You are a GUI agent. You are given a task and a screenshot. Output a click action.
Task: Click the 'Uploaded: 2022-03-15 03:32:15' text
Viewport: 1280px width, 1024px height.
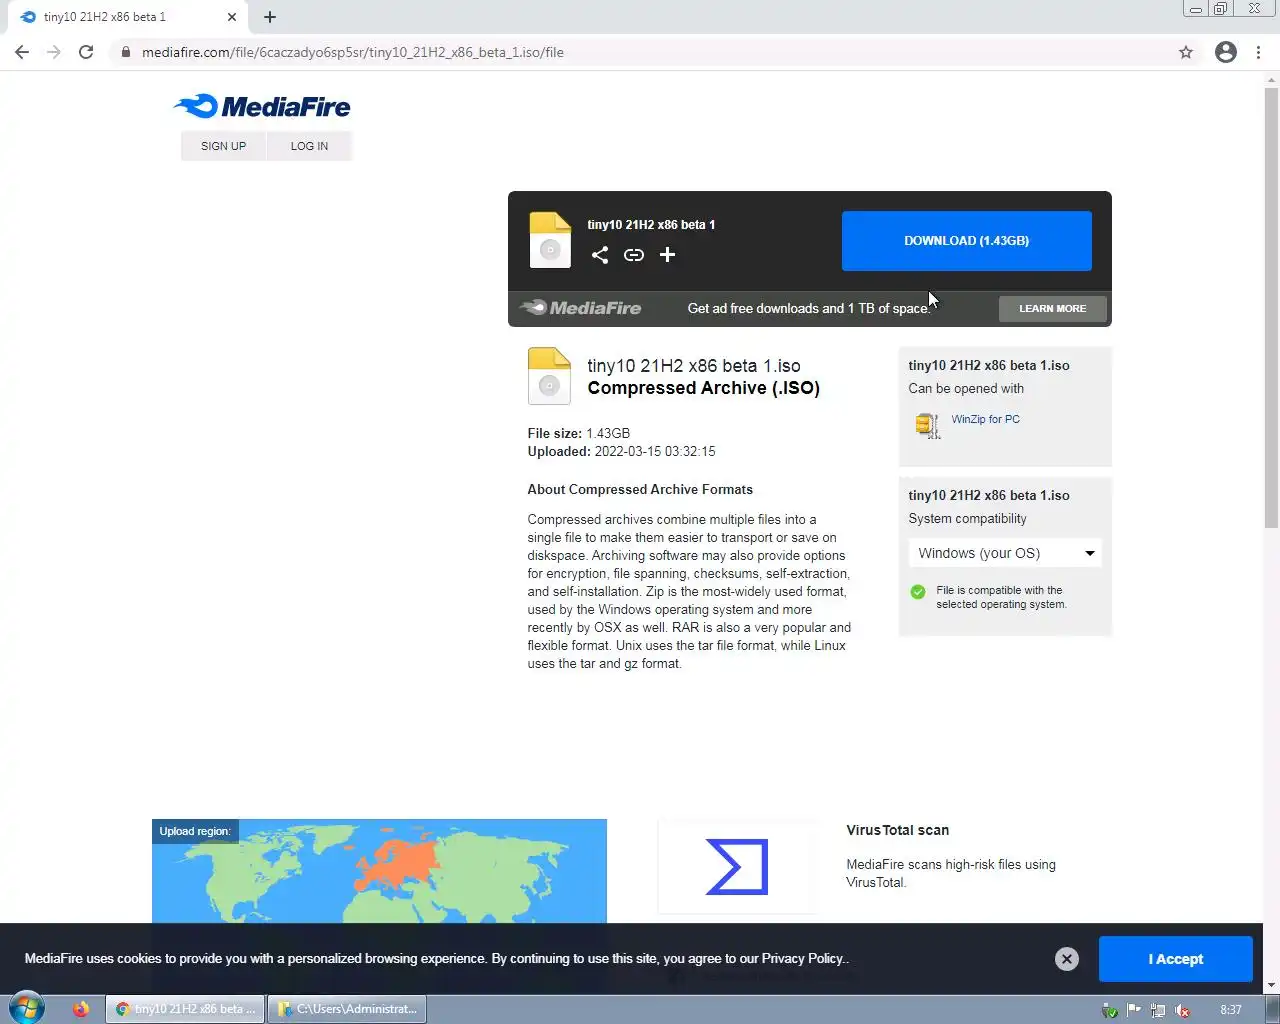click(x=621, y=451)
